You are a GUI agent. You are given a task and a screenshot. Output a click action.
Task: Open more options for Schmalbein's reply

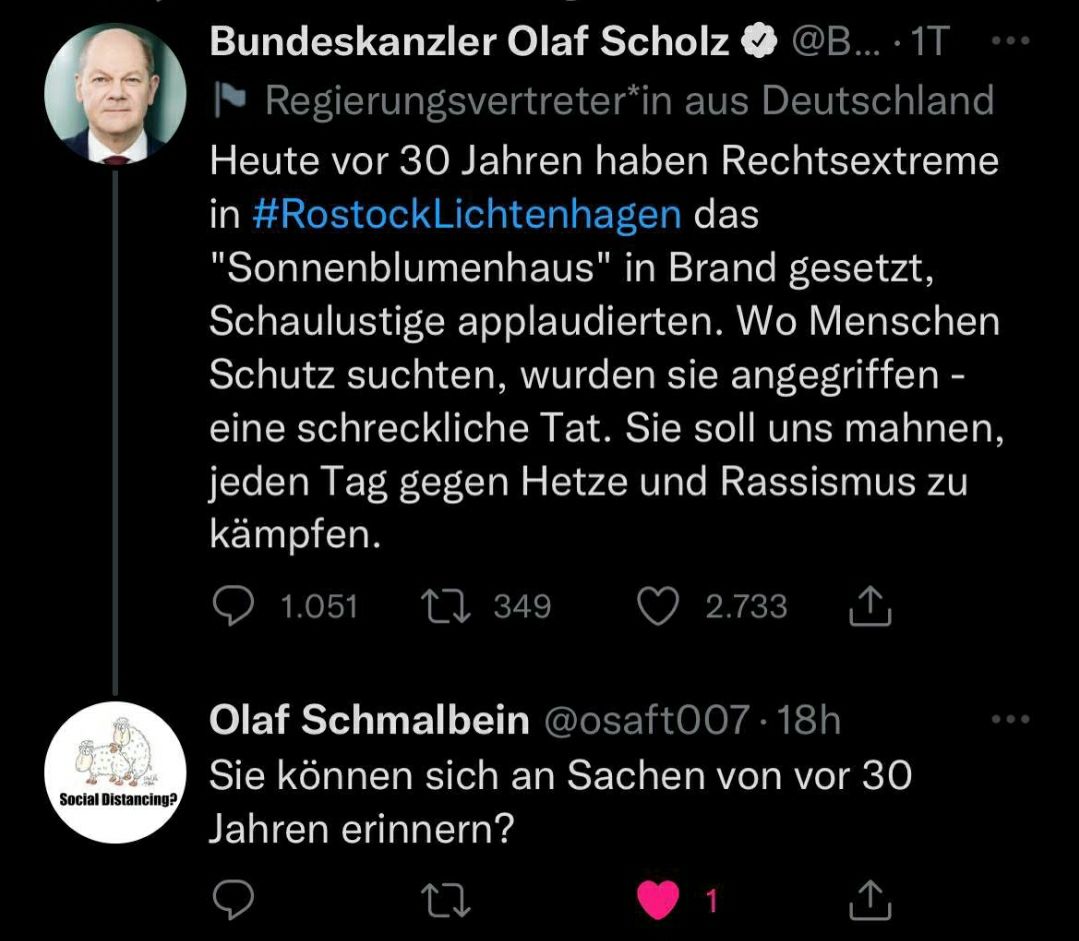pos(1014,719)
